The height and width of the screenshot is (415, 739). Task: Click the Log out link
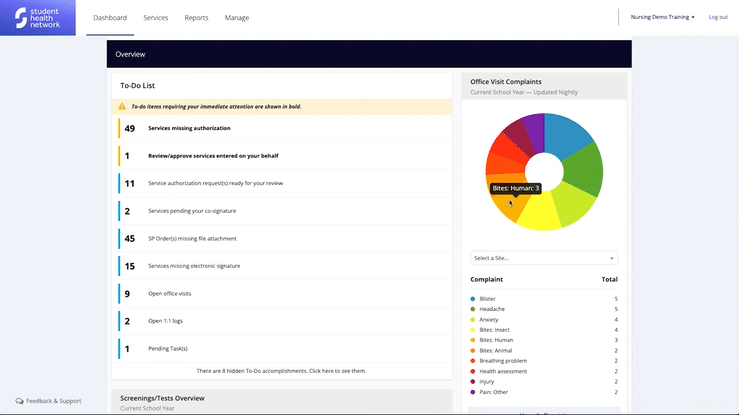718,17
